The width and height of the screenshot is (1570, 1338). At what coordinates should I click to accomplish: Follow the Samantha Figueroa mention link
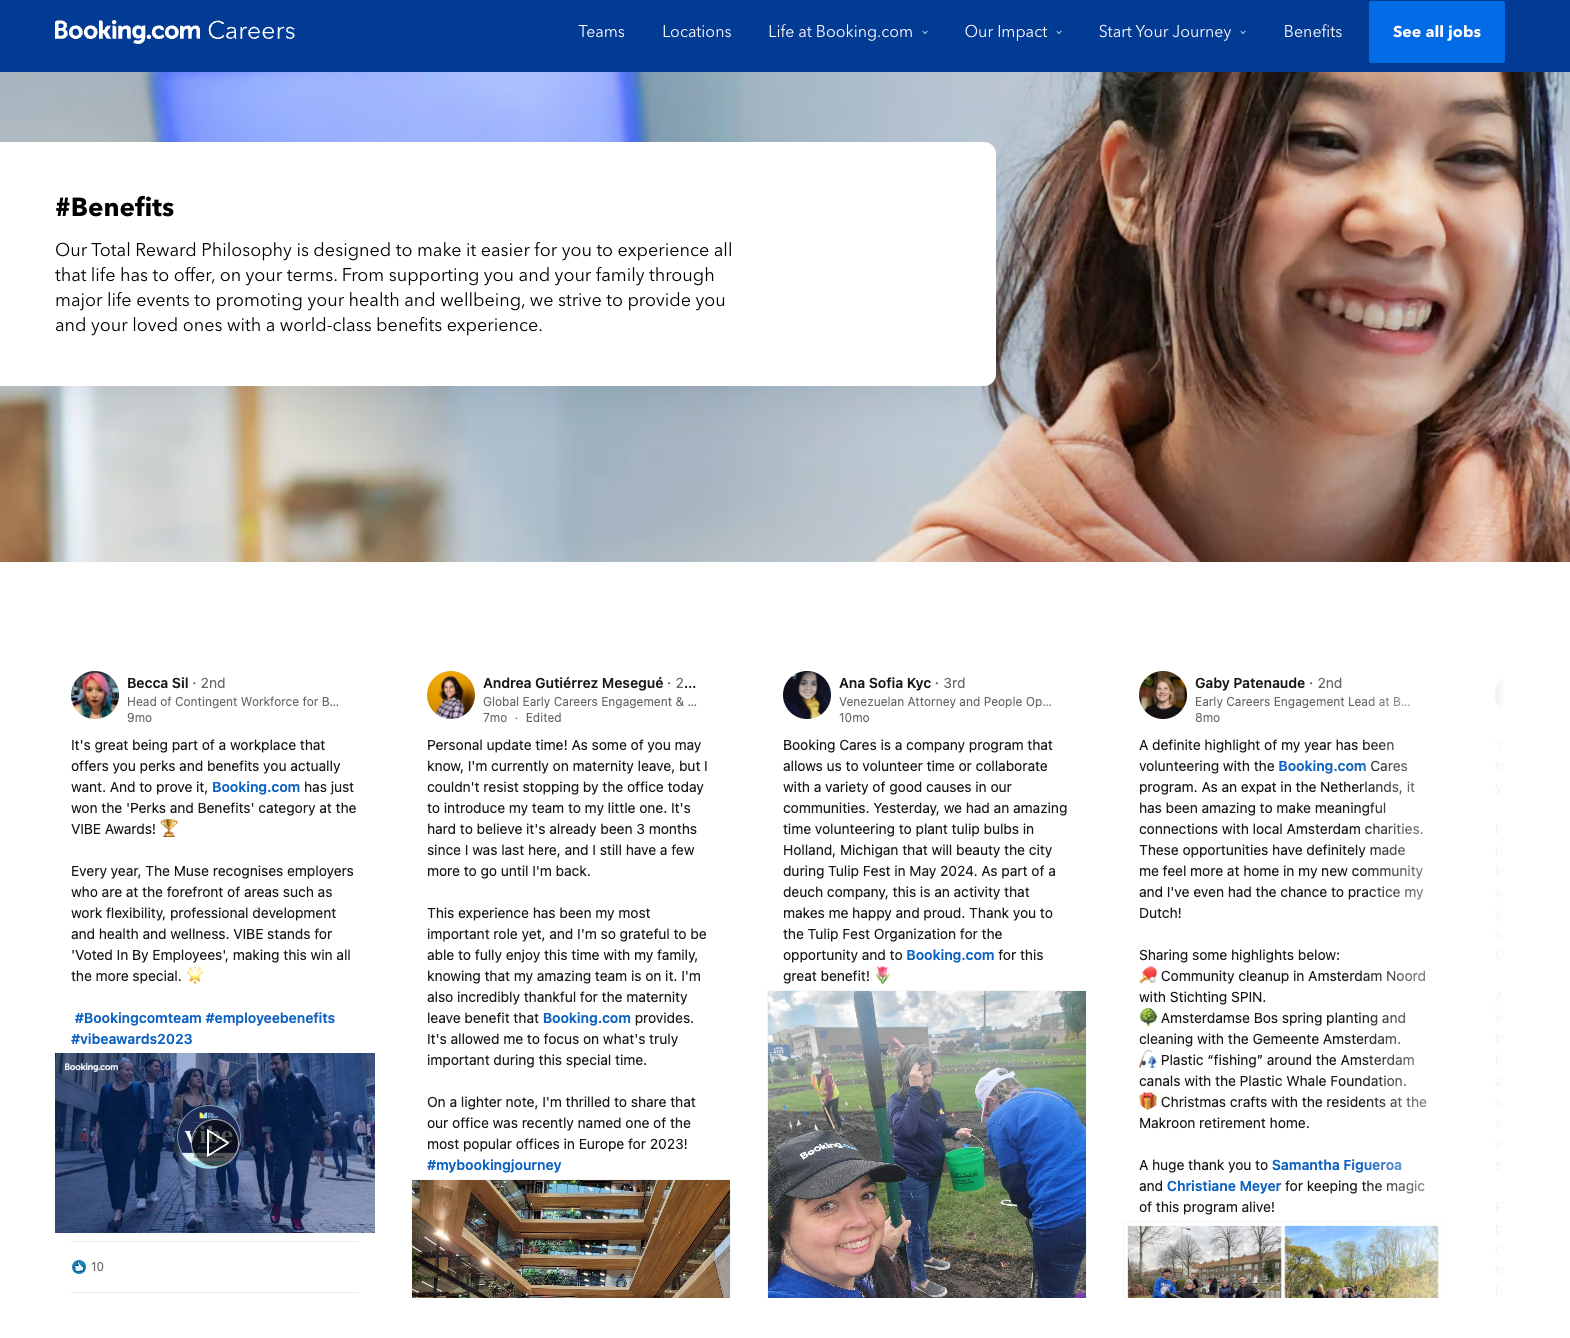(1336, 1165)
